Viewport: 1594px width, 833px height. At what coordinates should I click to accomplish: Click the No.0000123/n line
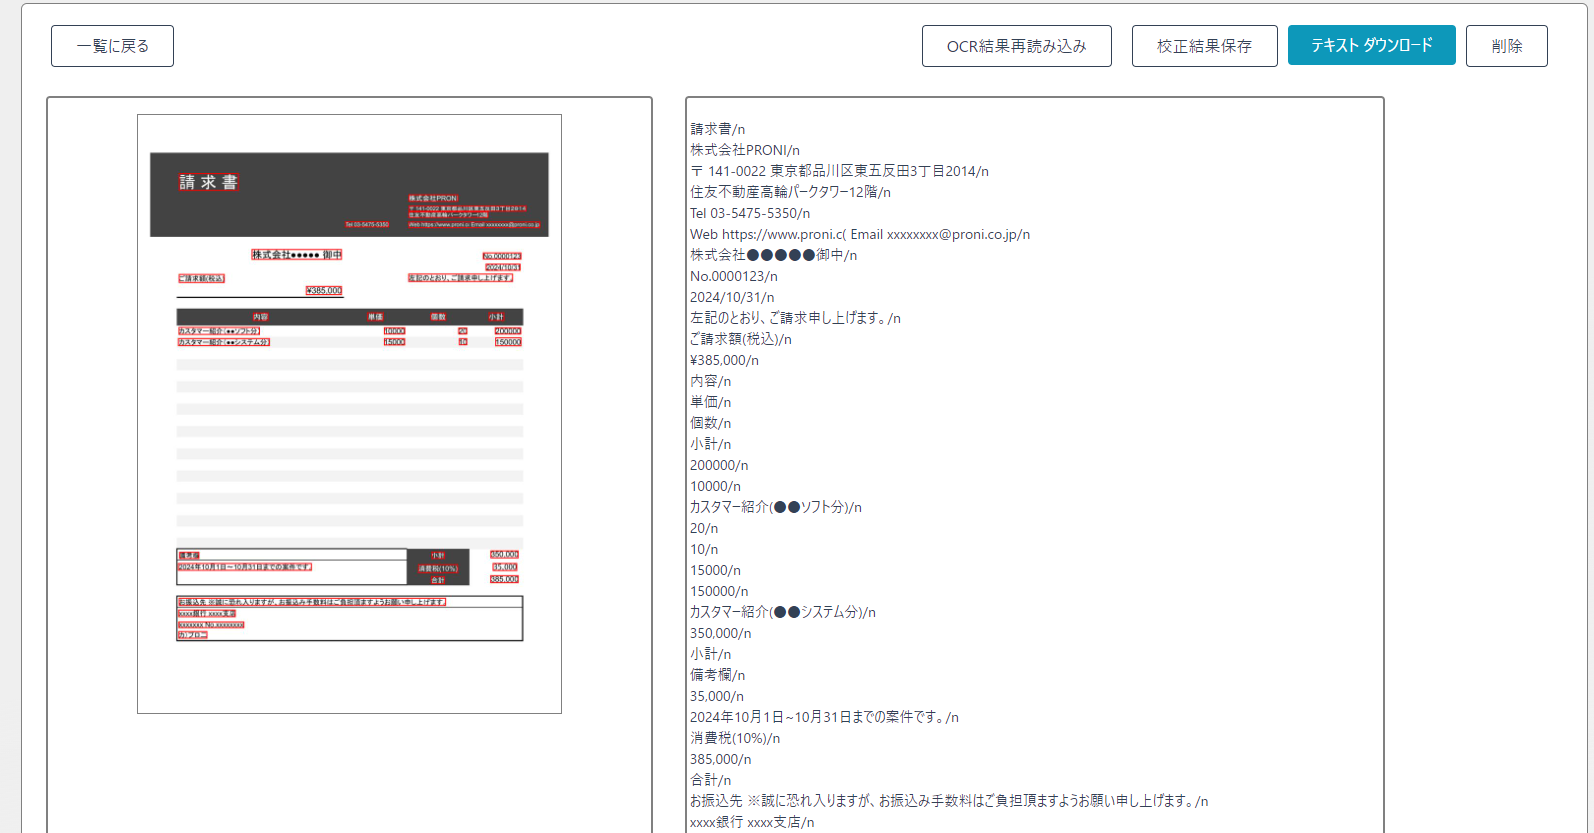point(734,276)
